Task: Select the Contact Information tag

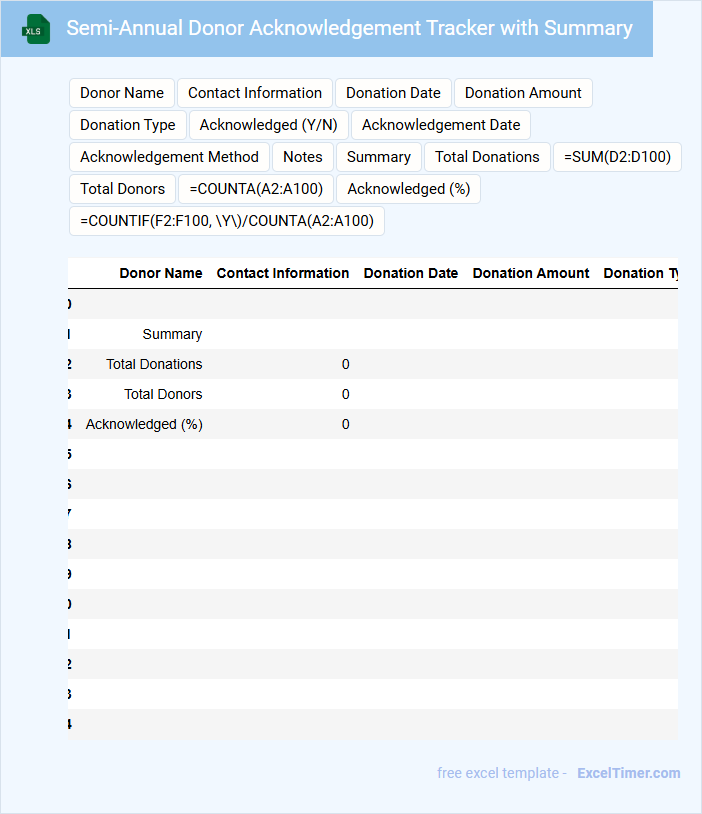Action: coord(255,93)
